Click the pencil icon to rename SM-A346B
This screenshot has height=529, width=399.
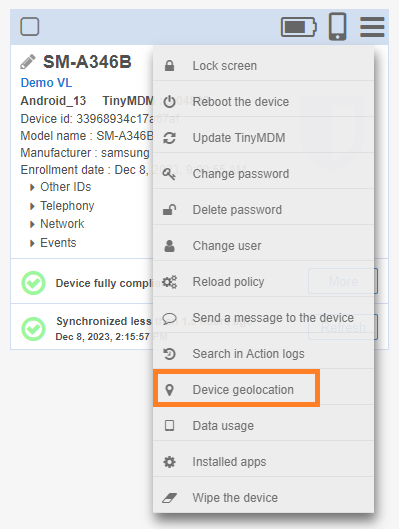(x=28, y=62)
